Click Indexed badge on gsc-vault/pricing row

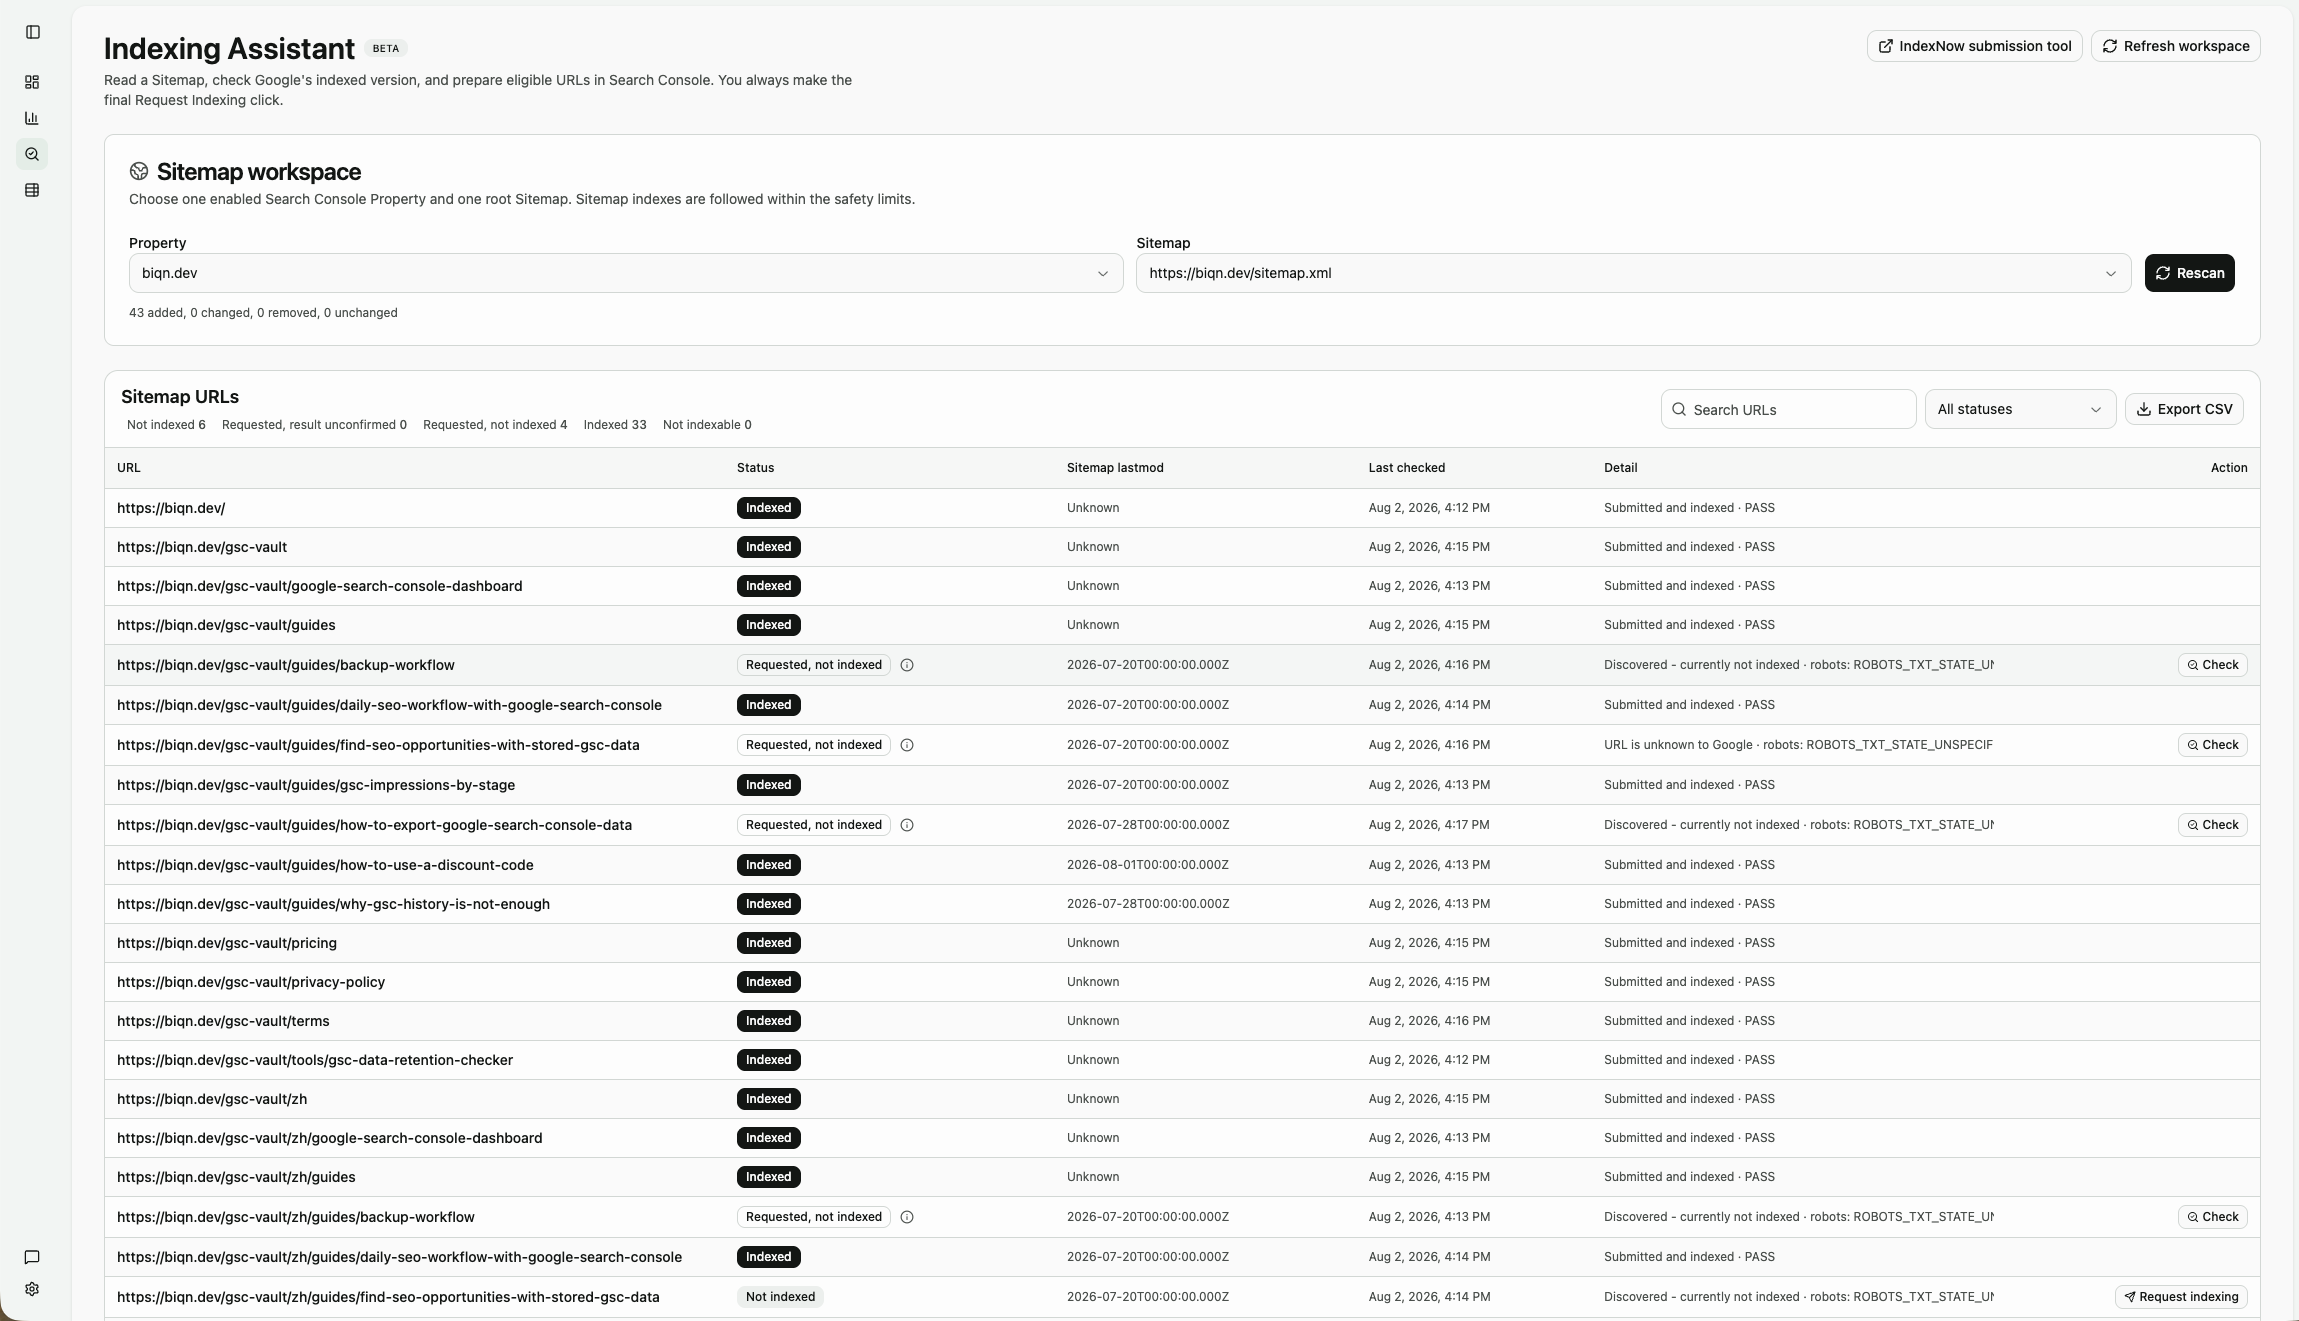768,943
